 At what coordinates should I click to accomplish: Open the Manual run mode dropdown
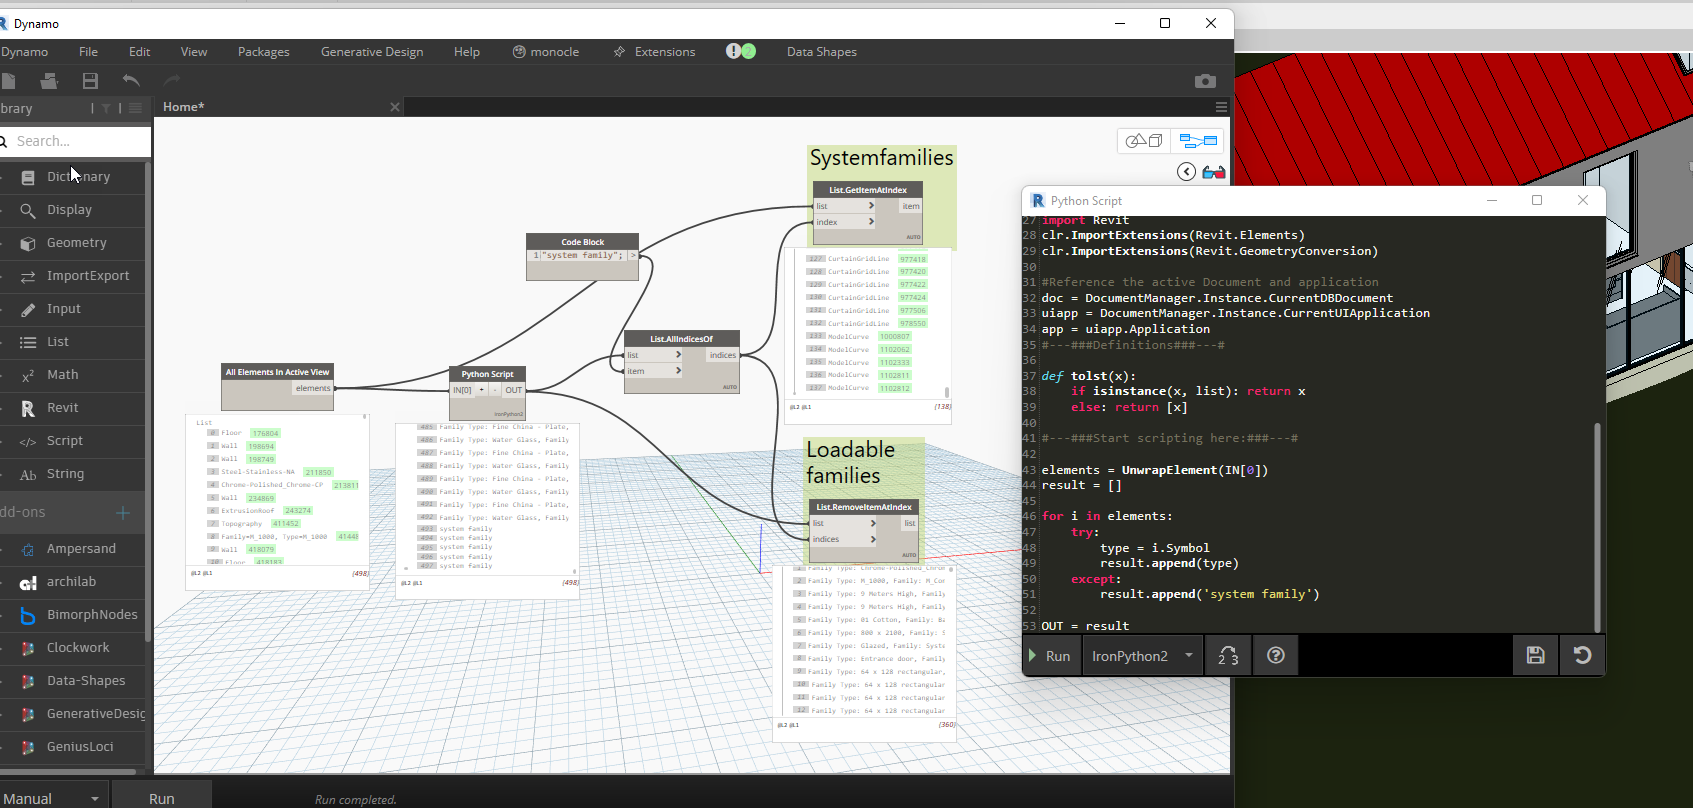(x=52, y=798)
